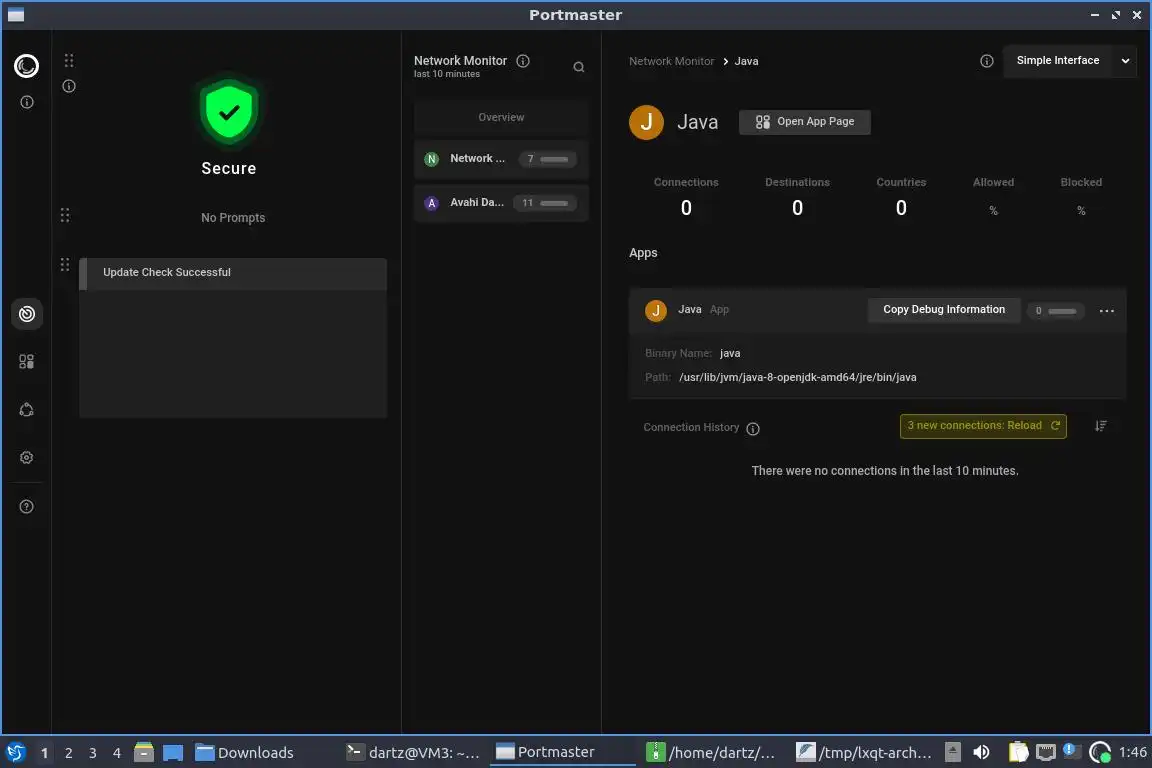Open the Downloads window in taskbar
The width and height of the screenshot is (1152, 768).
(245, 753)
